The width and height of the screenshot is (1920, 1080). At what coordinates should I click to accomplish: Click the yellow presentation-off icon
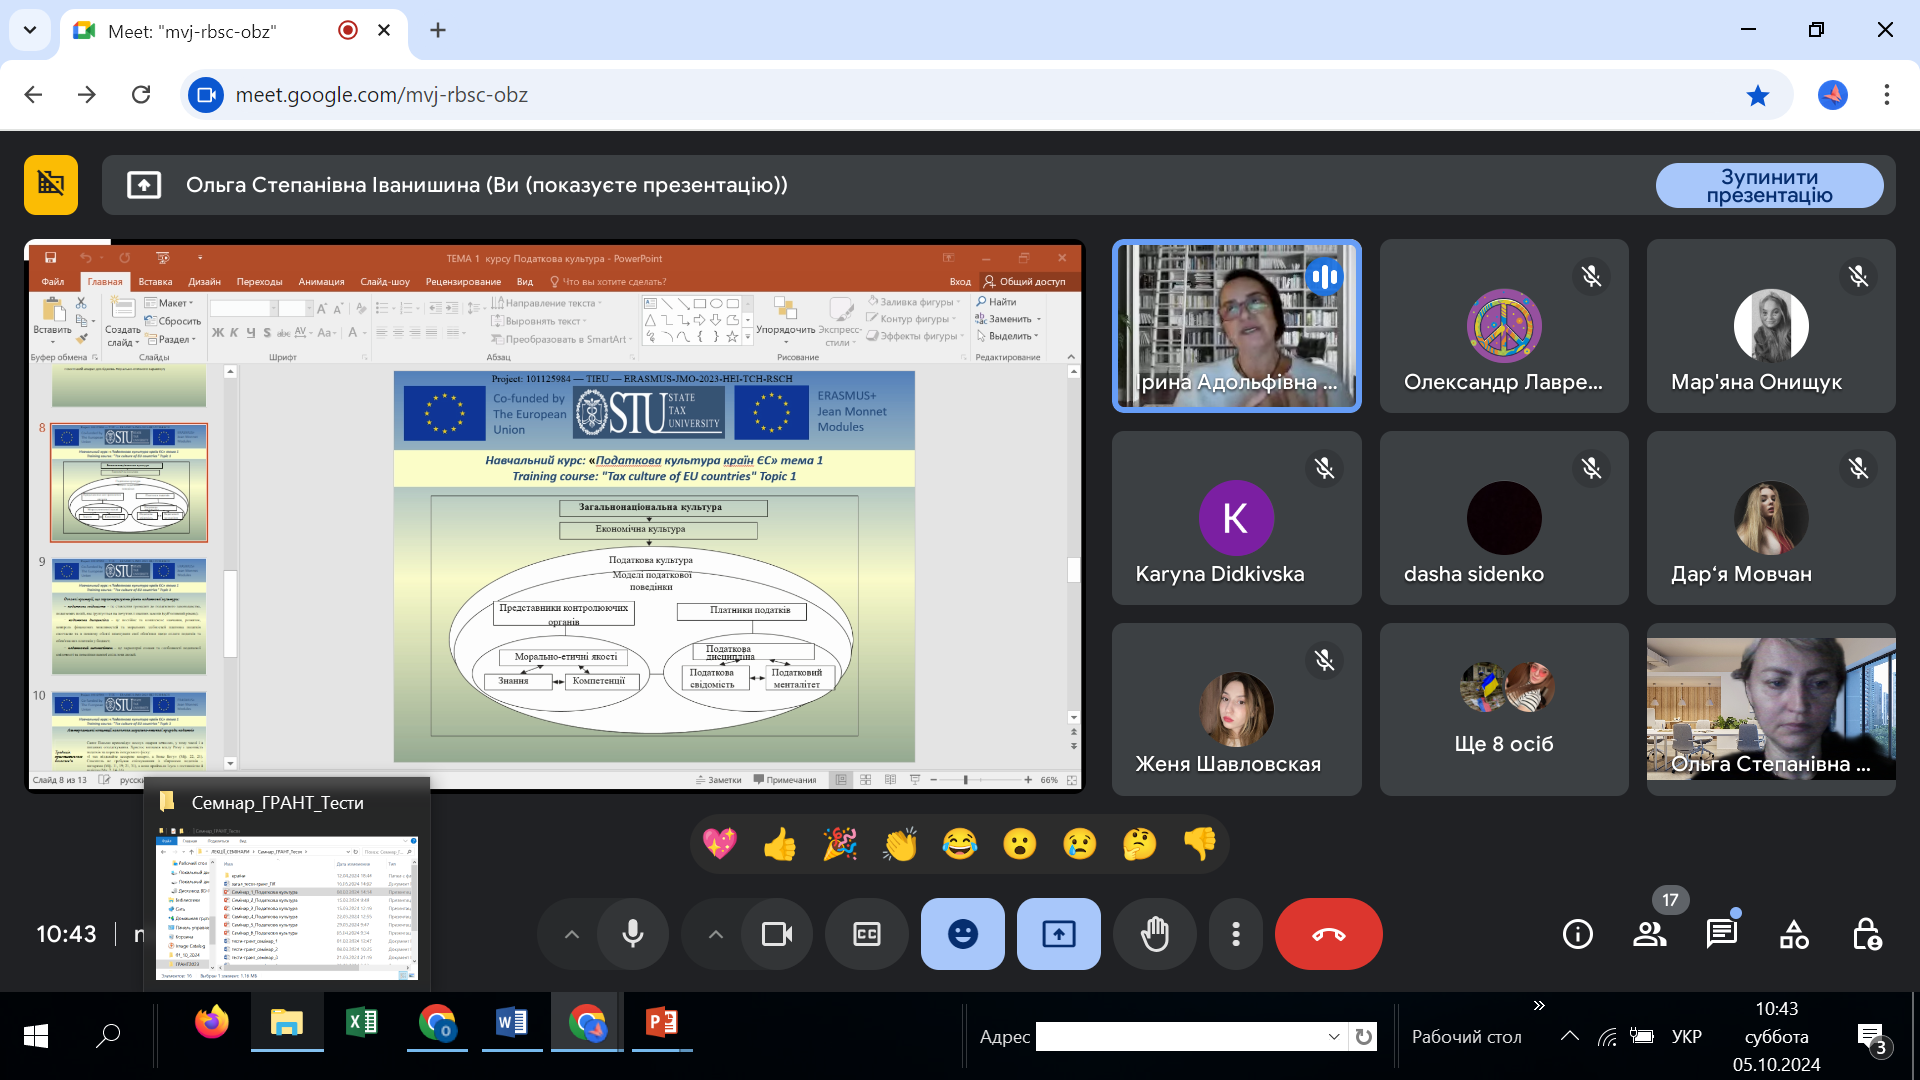point(51,185)
